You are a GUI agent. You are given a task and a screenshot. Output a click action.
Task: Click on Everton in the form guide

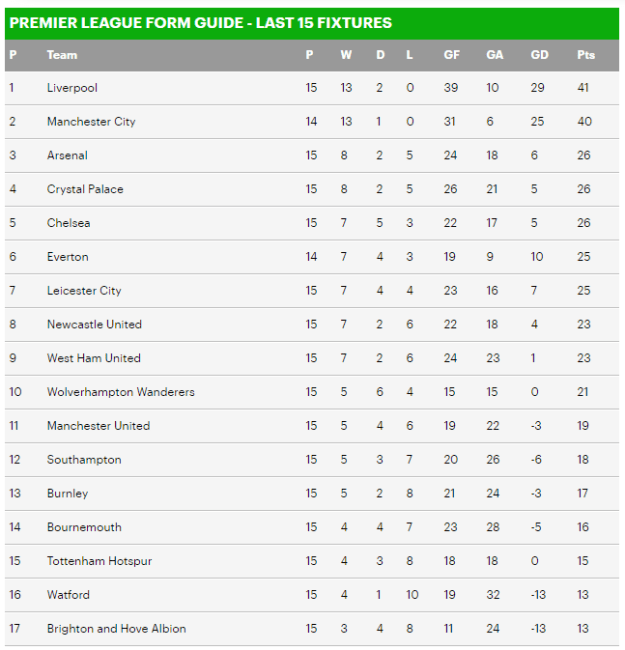pos(67,257)
